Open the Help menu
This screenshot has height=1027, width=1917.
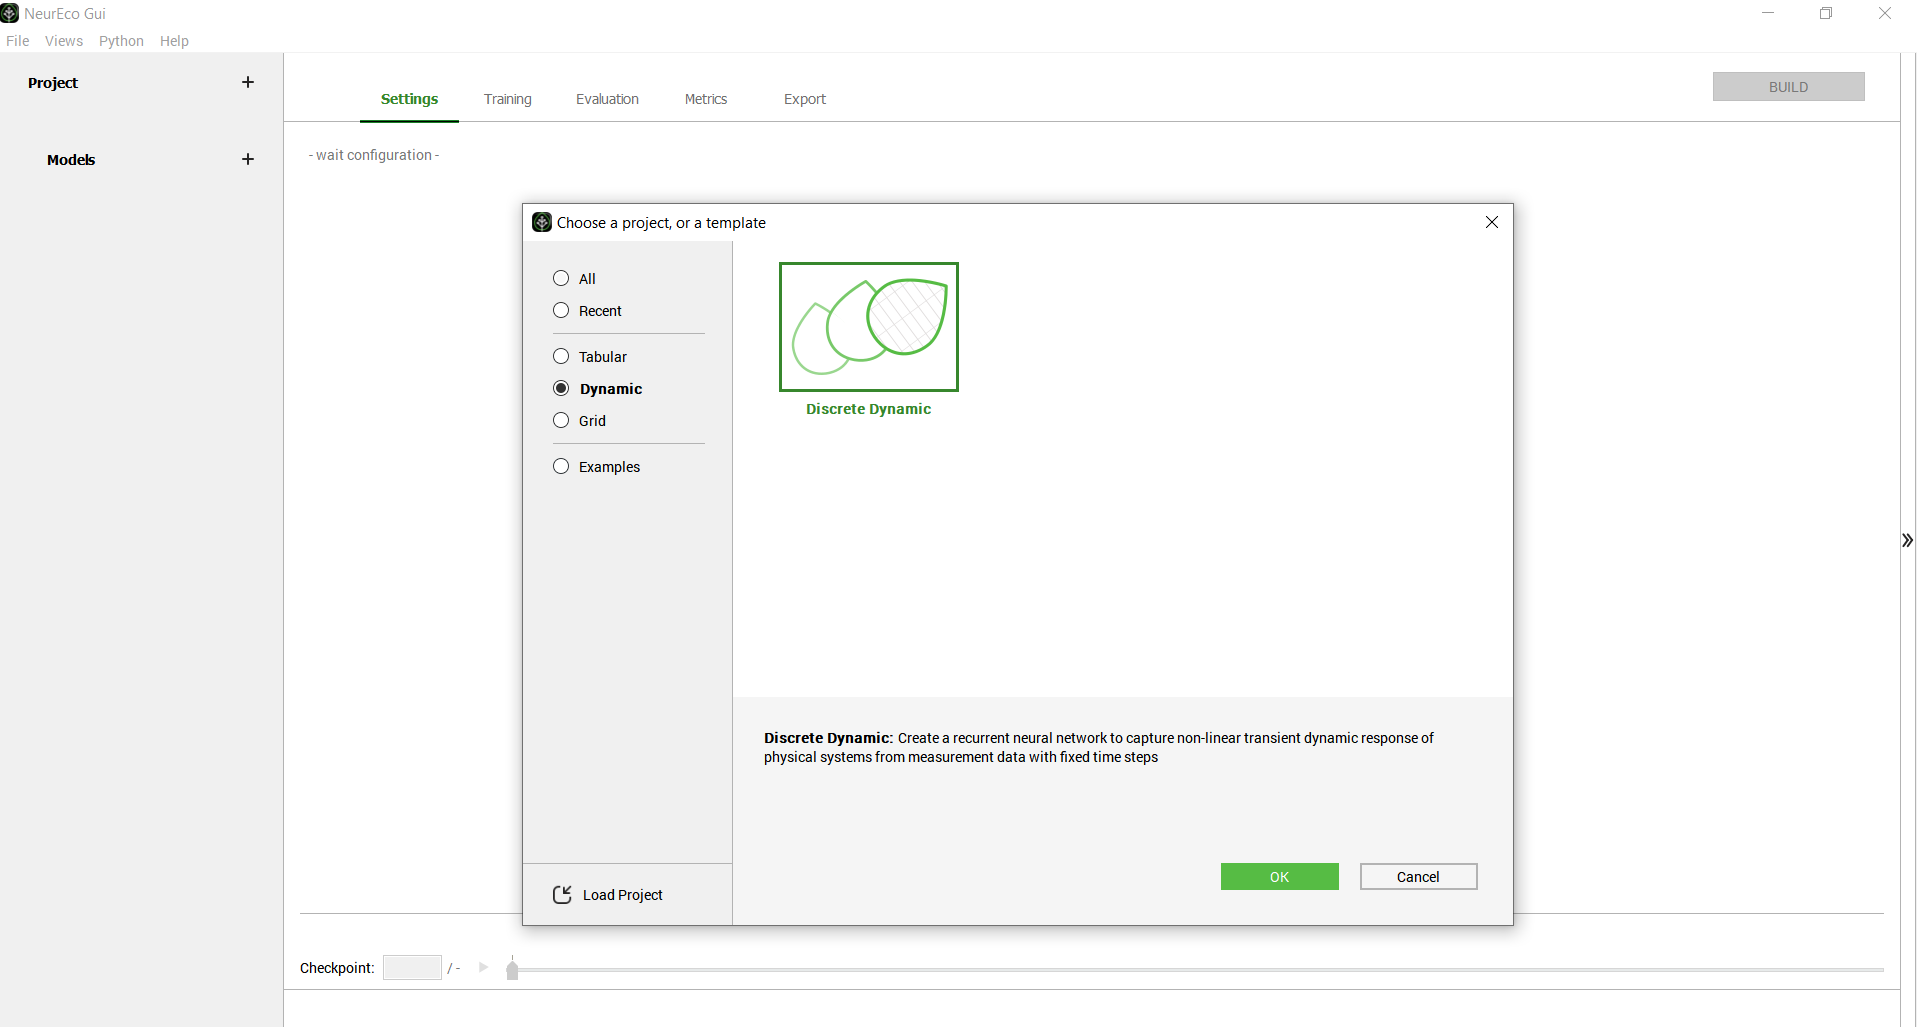pyautogui.click(x=174, y=41)
